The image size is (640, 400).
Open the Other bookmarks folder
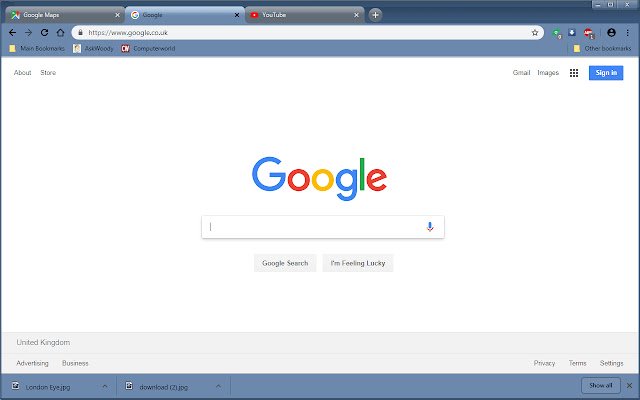tap(602, 49)
